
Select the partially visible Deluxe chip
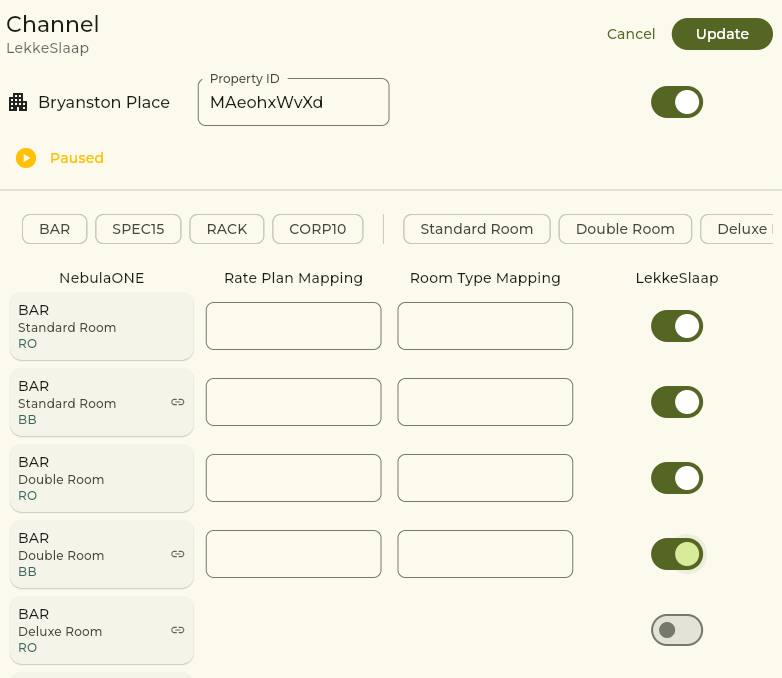tap(737, 229)
